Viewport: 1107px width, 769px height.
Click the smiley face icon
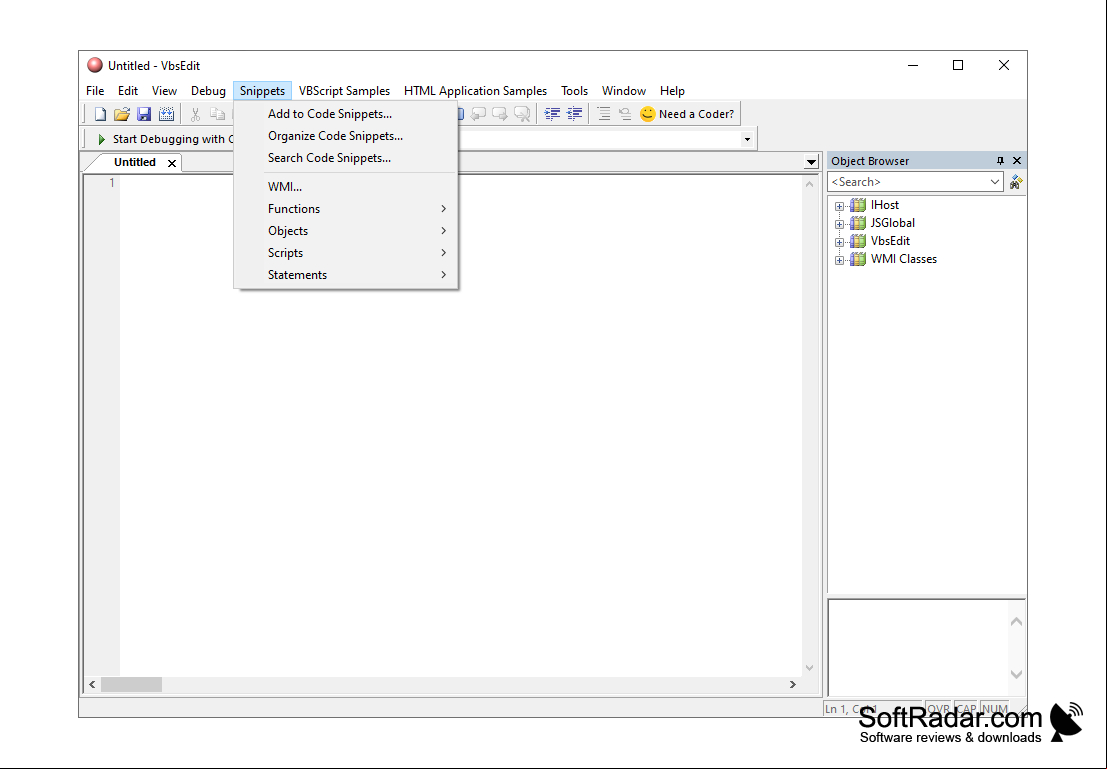coord(647,114)
